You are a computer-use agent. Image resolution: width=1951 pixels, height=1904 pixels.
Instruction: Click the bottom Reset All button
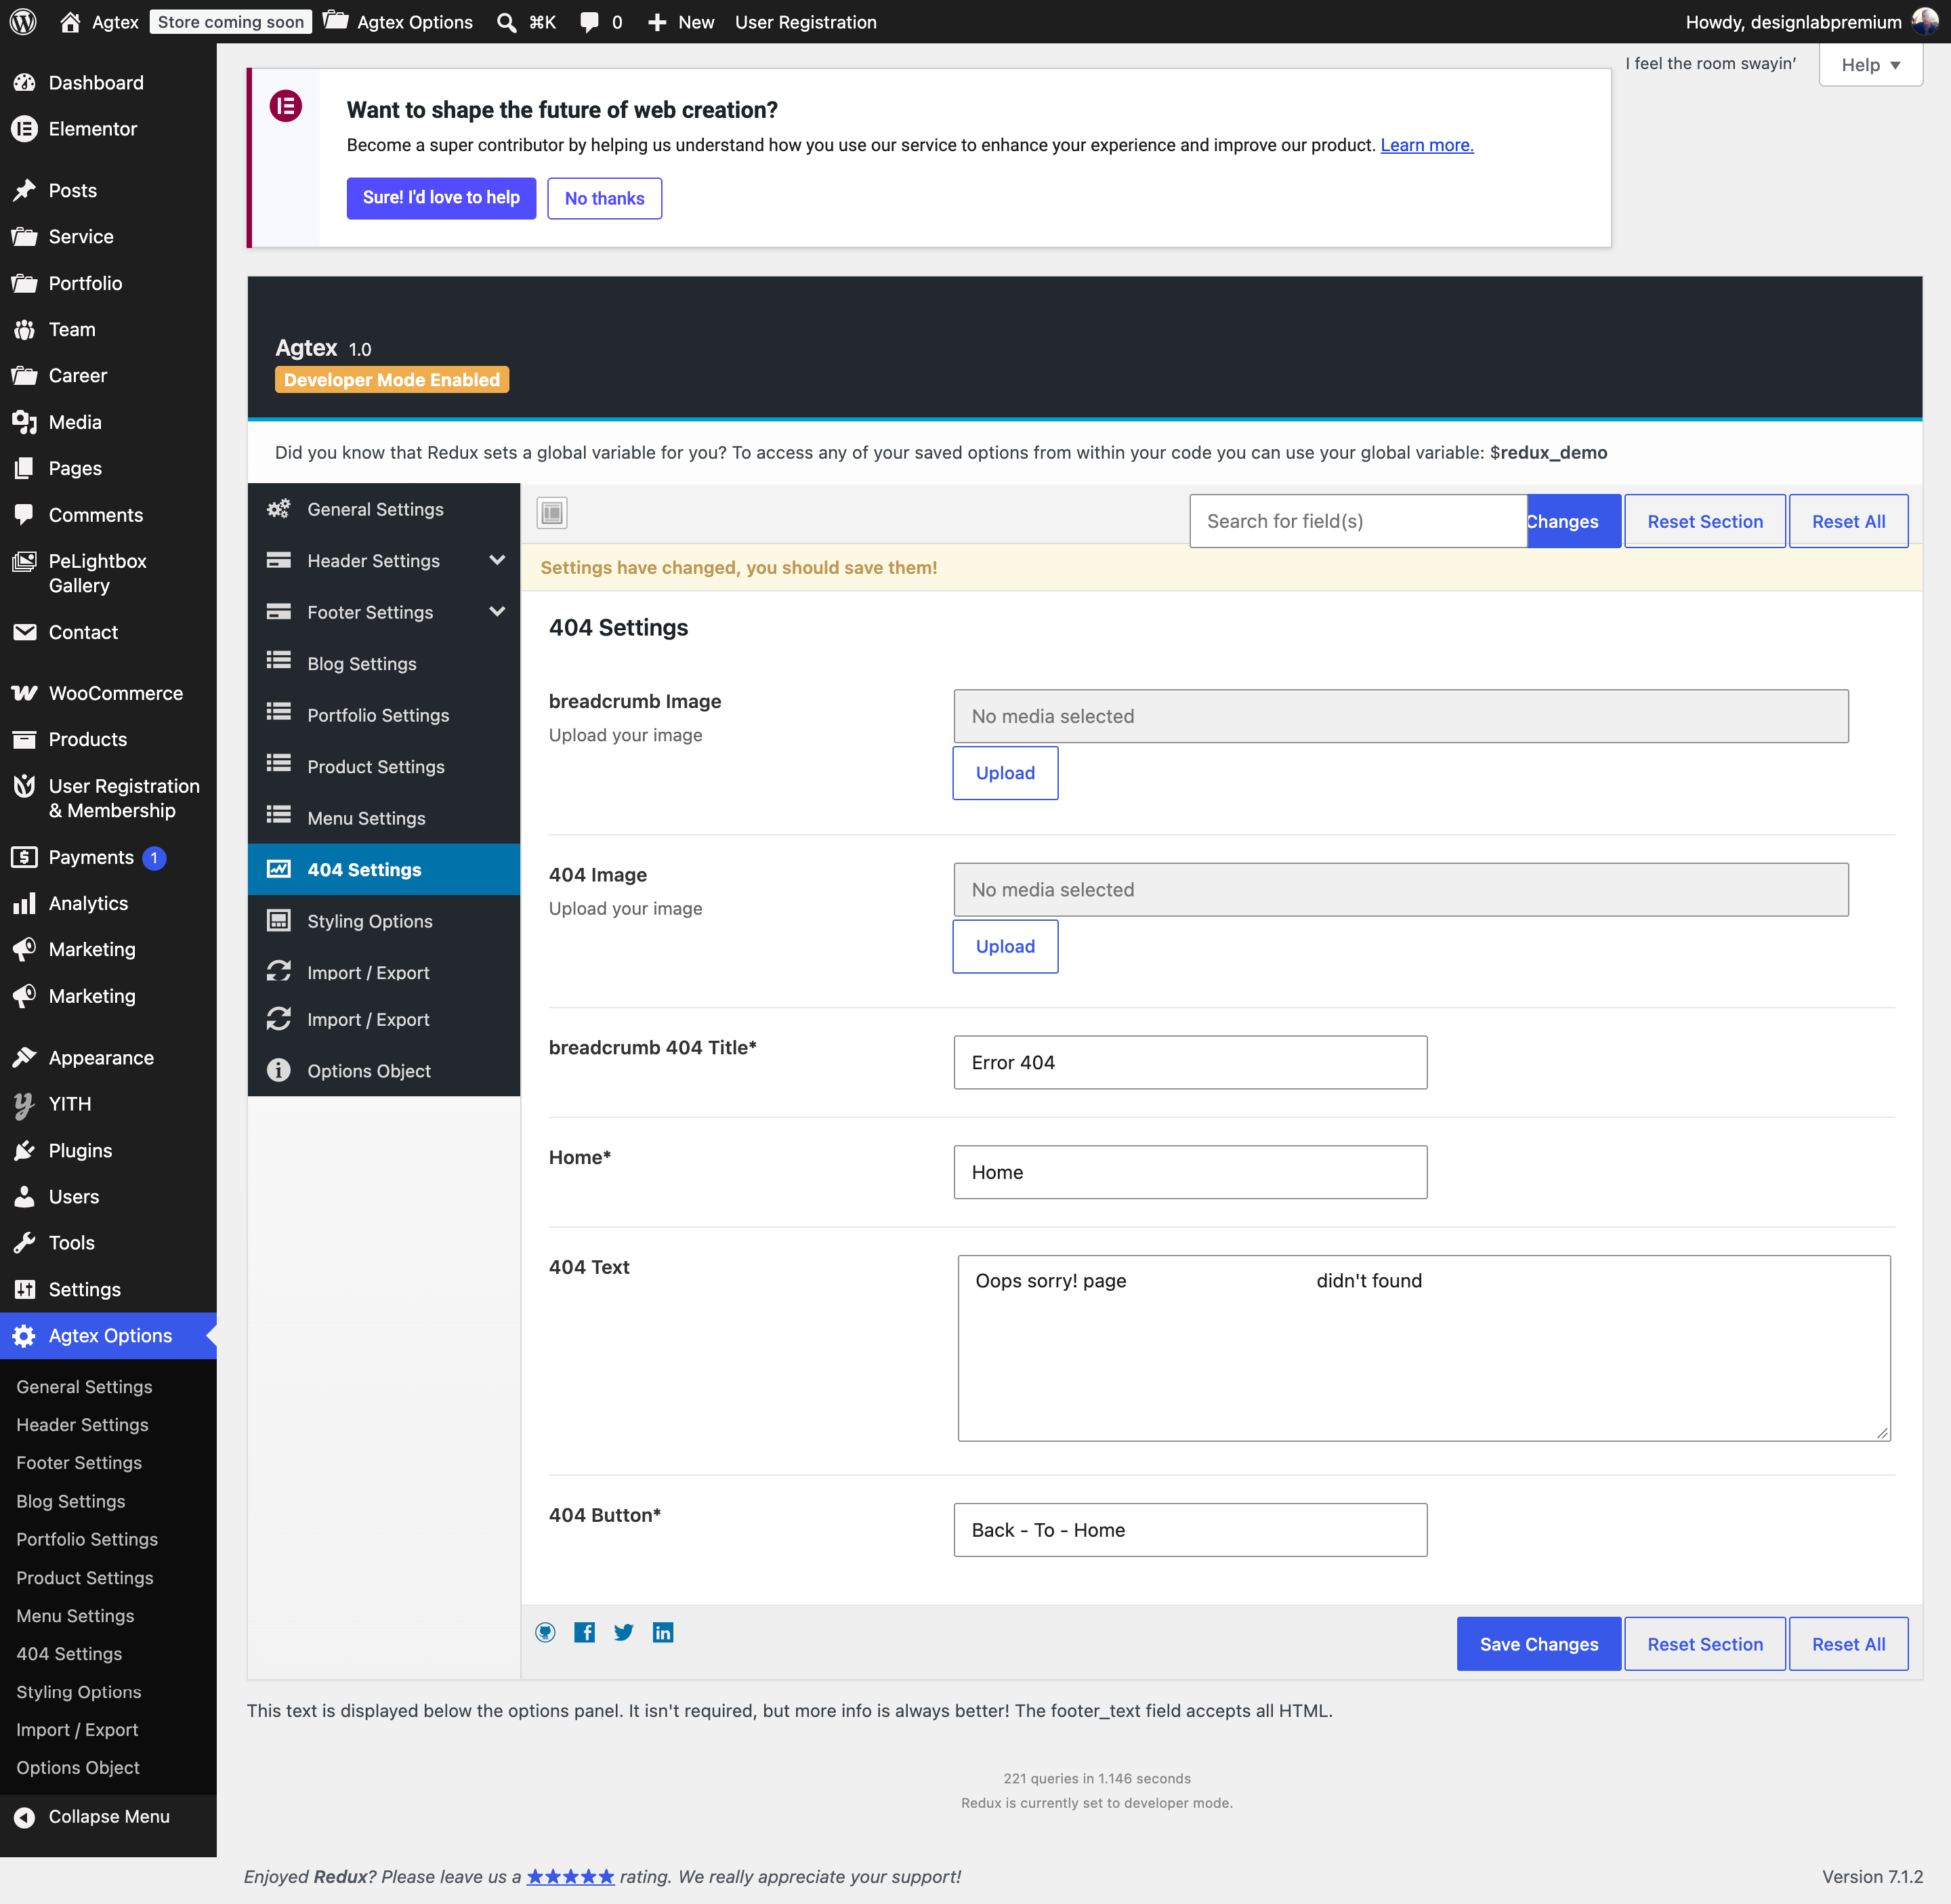(1848, 1644)
